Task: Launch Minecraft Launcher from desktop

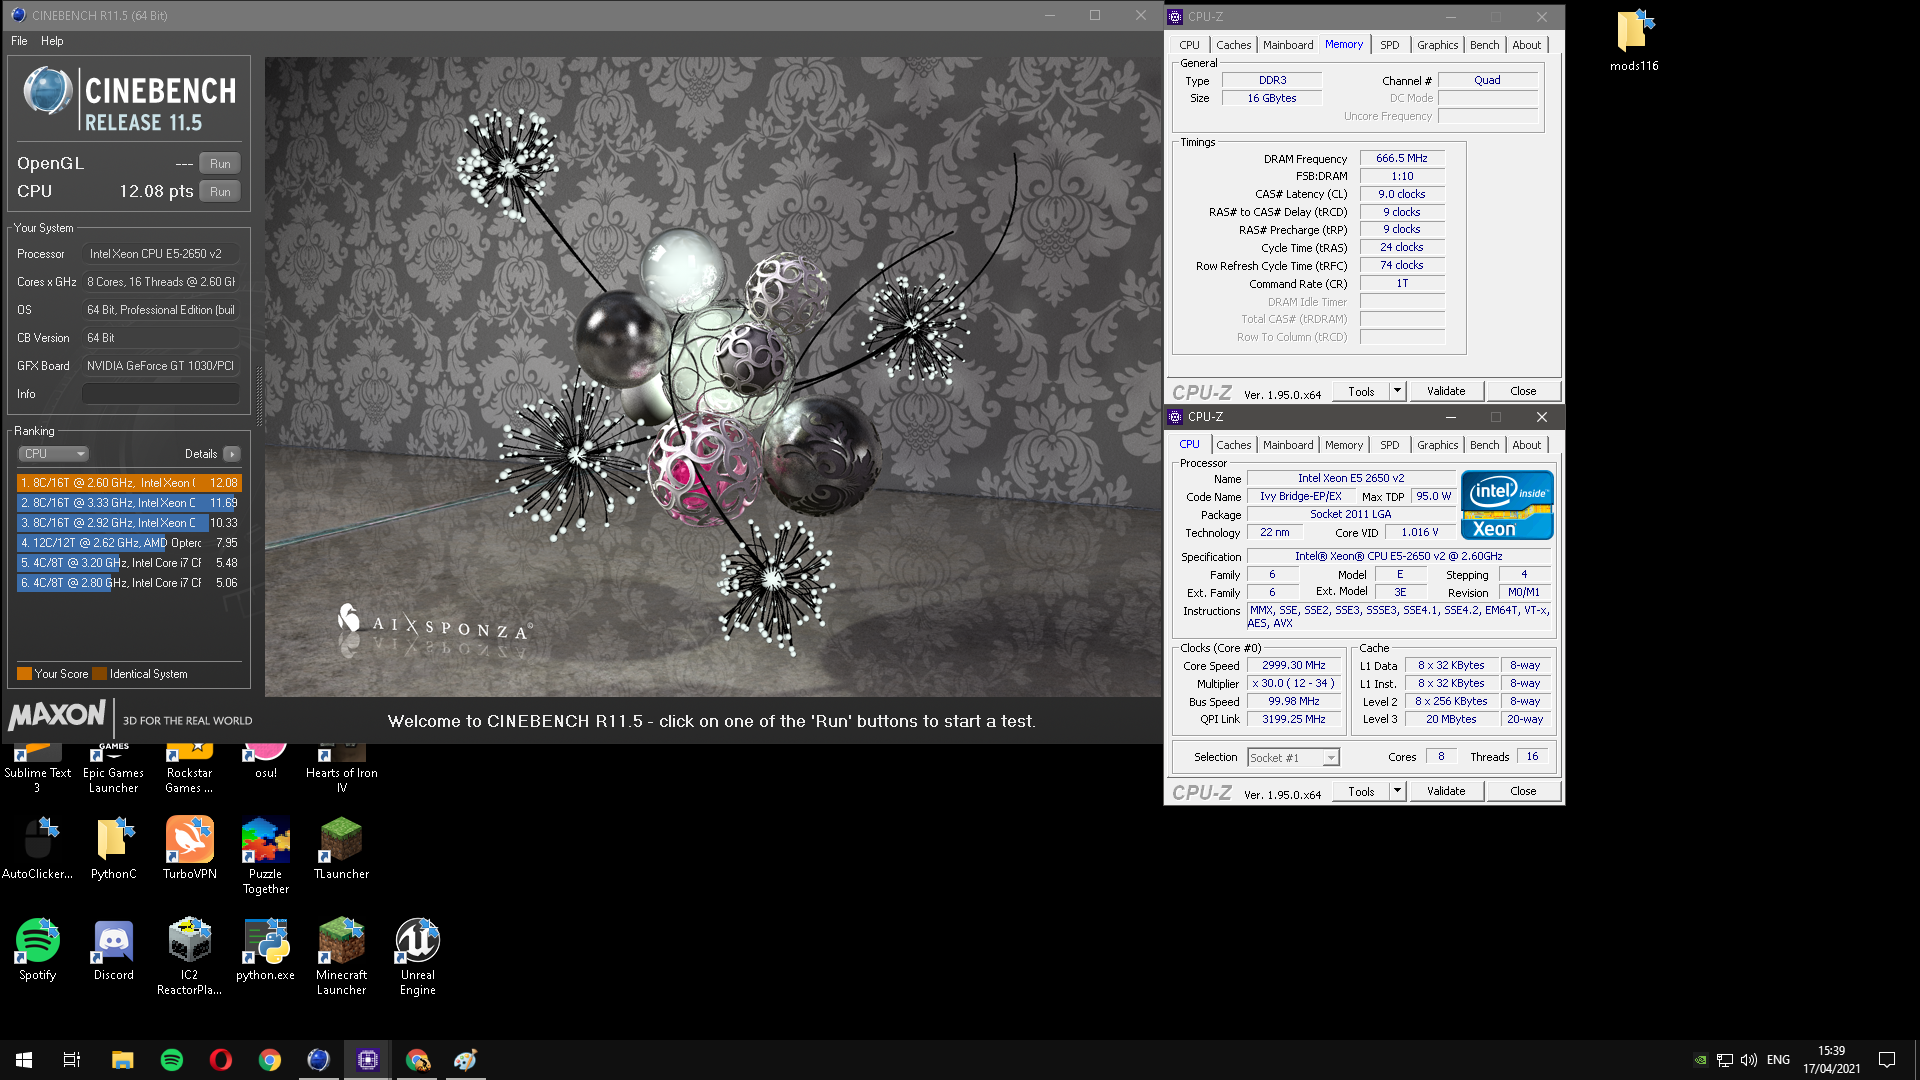Action: pyautogui.click(x=341, y=956)
